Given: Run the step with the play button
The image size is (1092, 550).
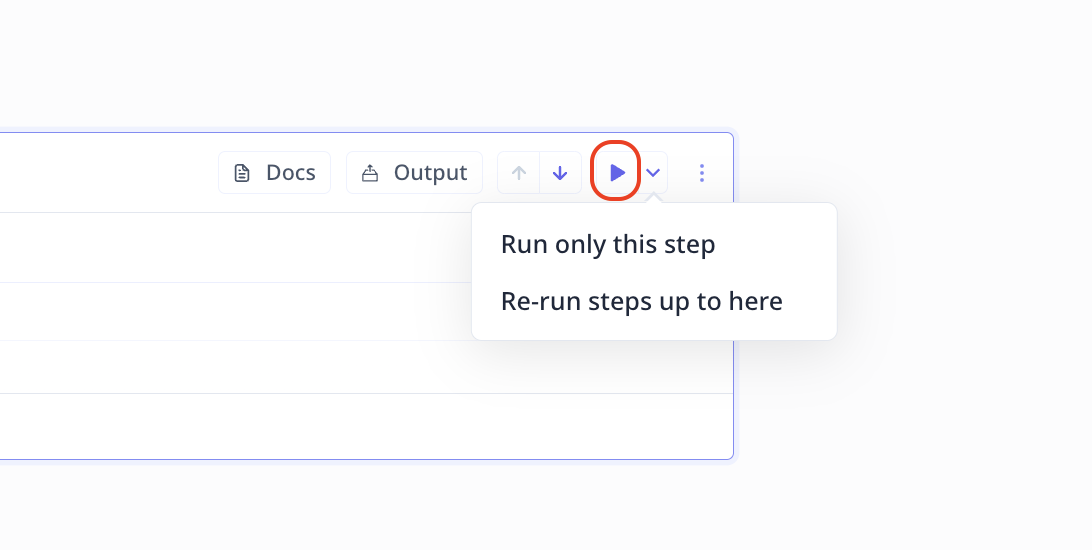Looking at the screenshot, I should tap(616, 173).
